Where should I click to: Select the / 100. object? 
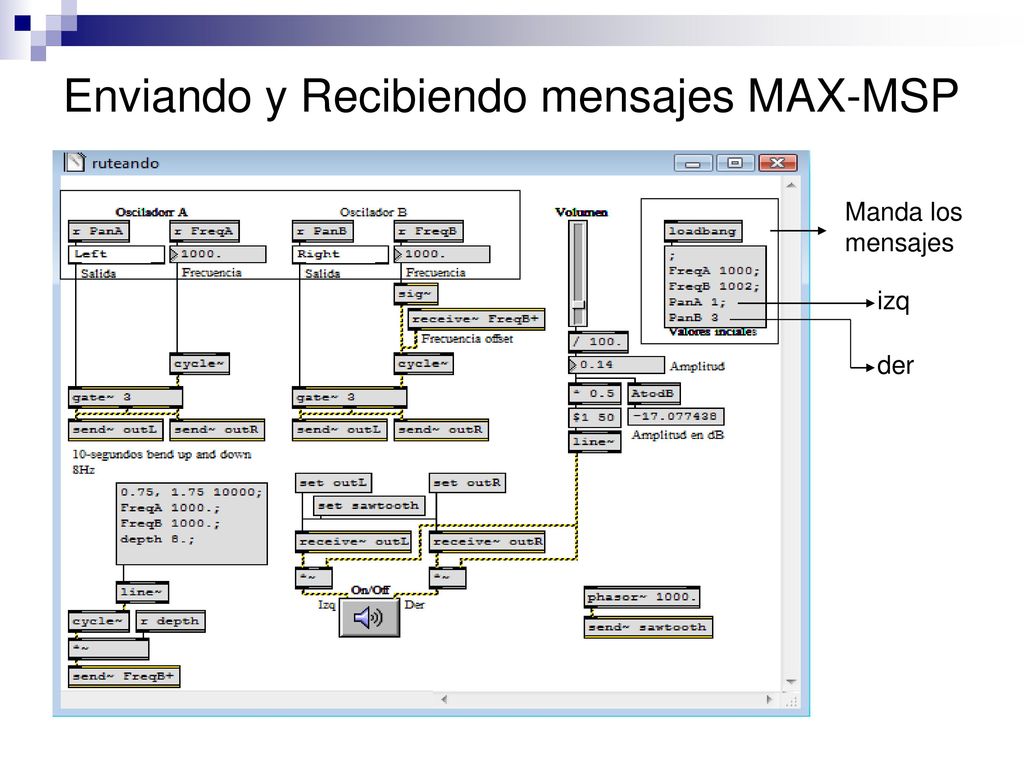(598, 342)
